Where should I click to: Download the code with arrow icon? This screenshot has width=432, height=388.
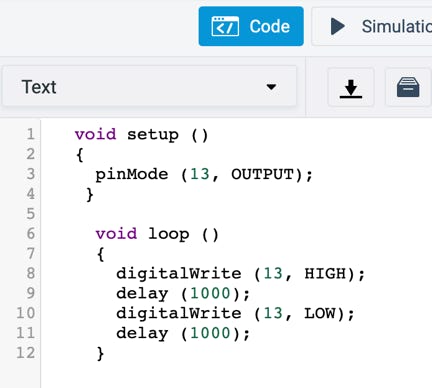[351, 88]
